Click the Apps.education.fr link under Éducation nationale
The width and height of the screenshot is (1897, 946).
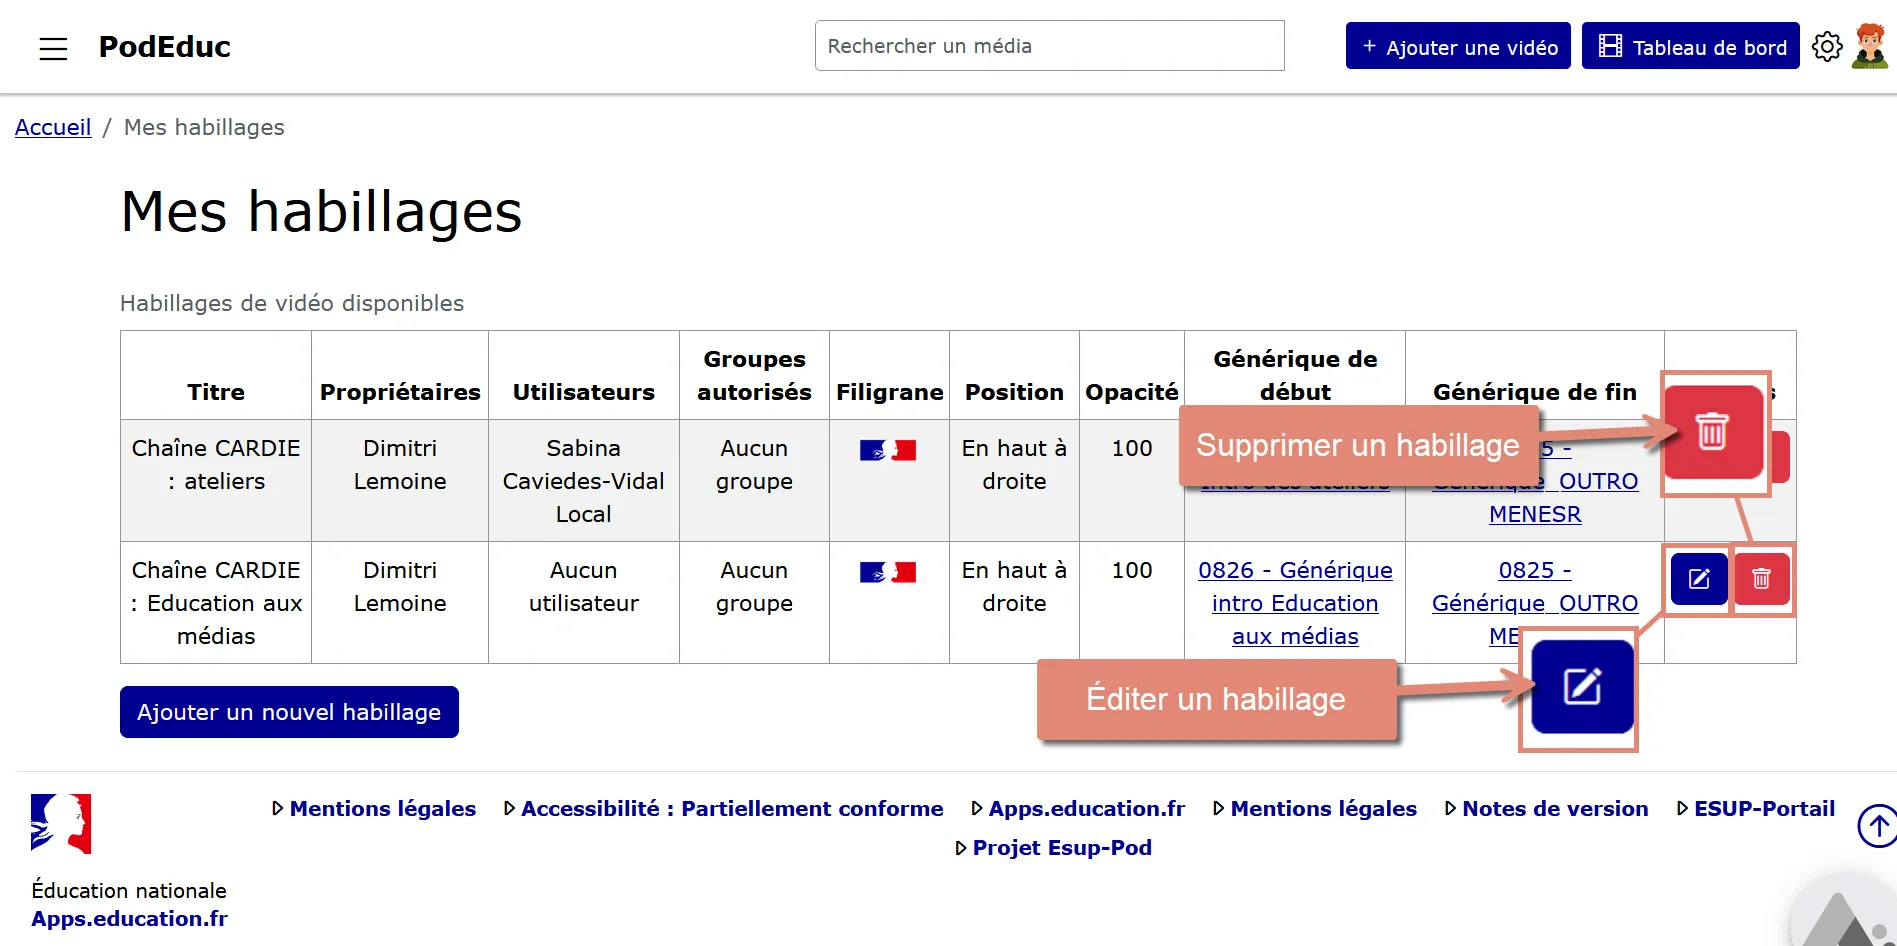[x=129, y=918]
